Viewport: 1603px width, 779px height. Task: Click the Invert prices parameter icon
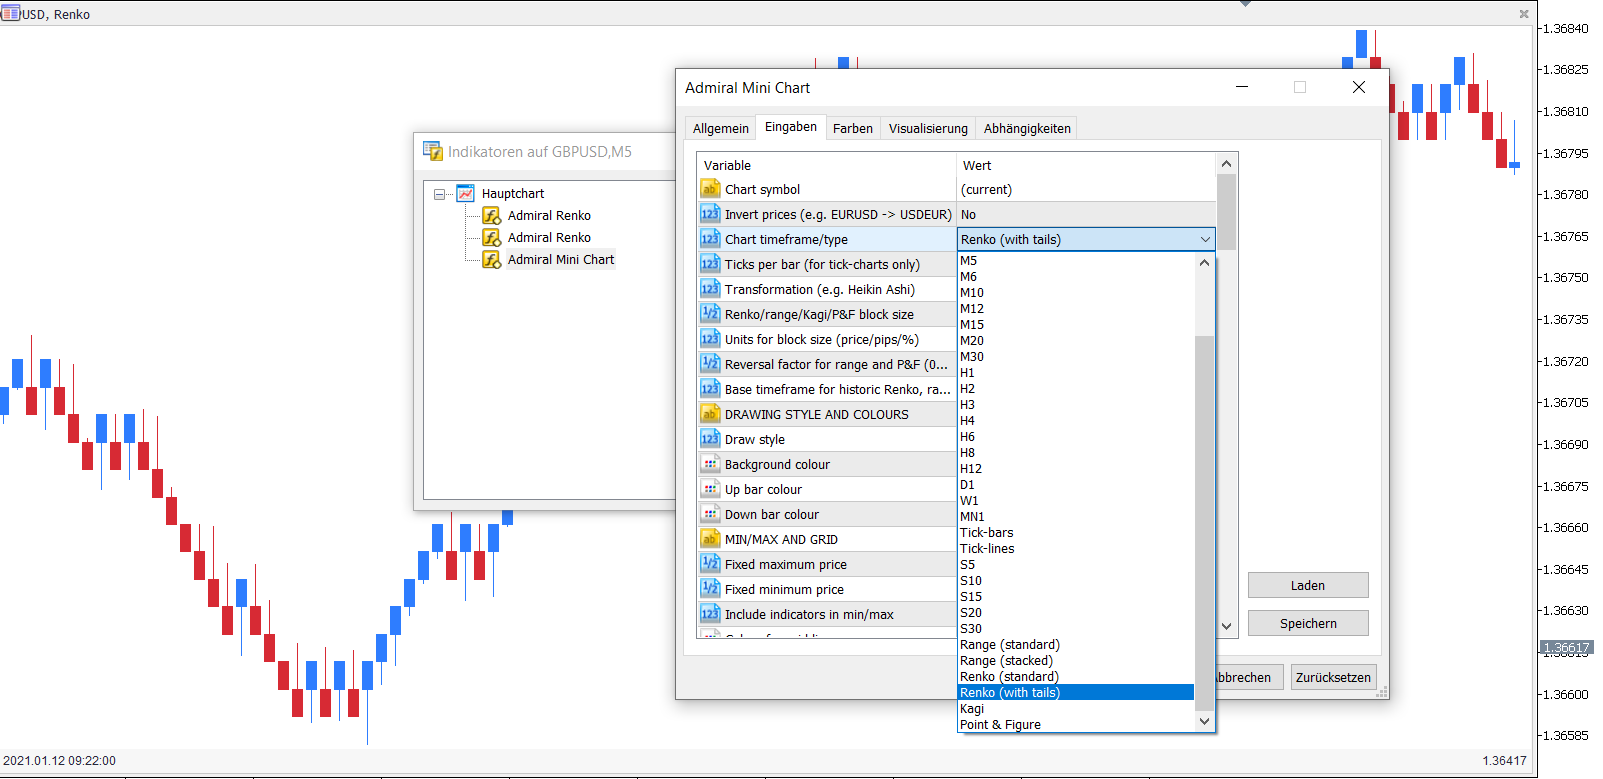point(710,214)
